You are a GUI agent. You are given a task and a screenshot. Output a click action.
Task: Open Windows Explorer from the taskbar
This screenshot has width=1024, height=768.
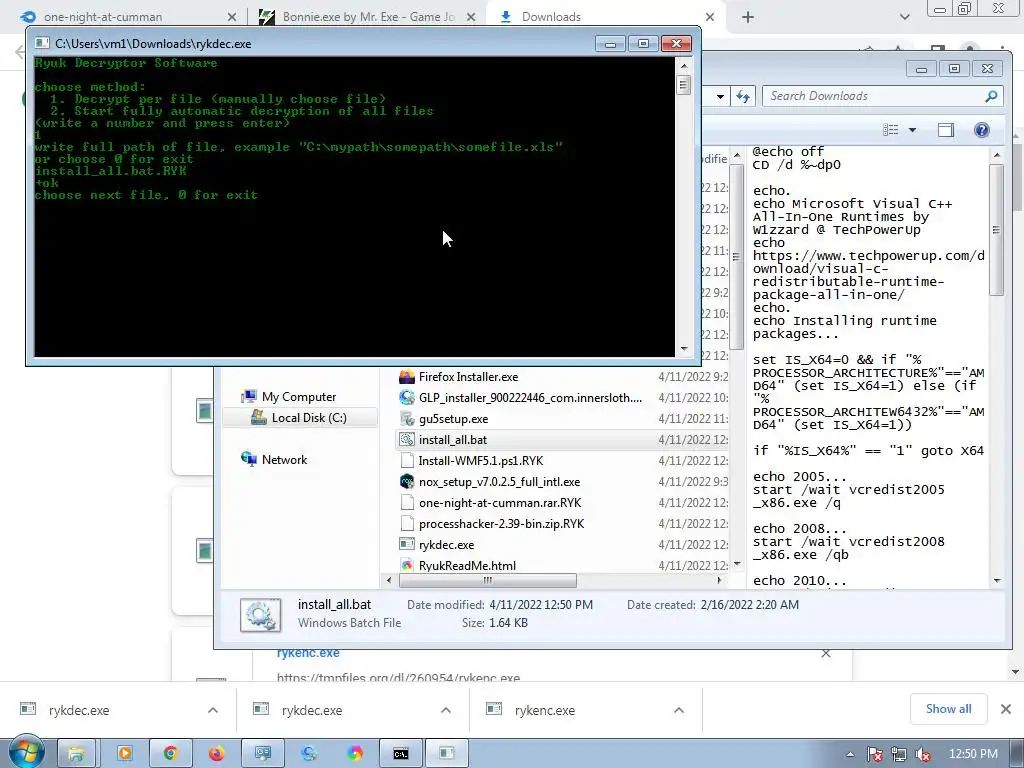tap(76, 754)
